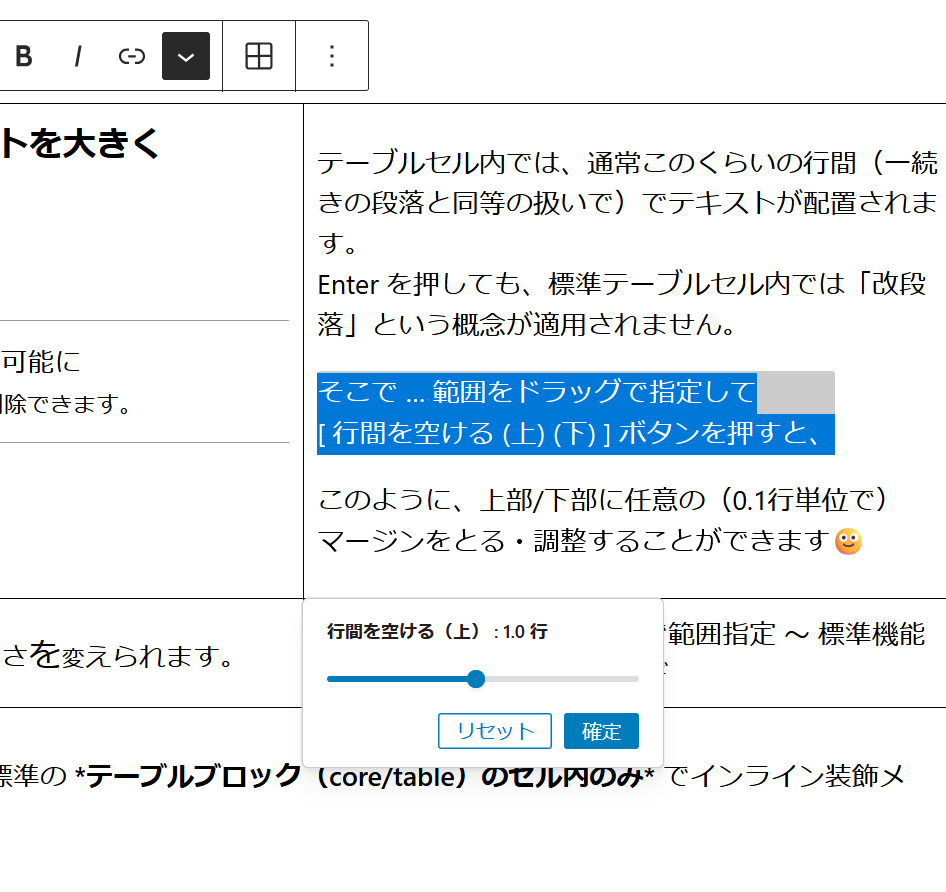This screenshot has height=892, width=946.
Task: Toggle bold formatting in the toolbar
Action: tap(24, 56)
